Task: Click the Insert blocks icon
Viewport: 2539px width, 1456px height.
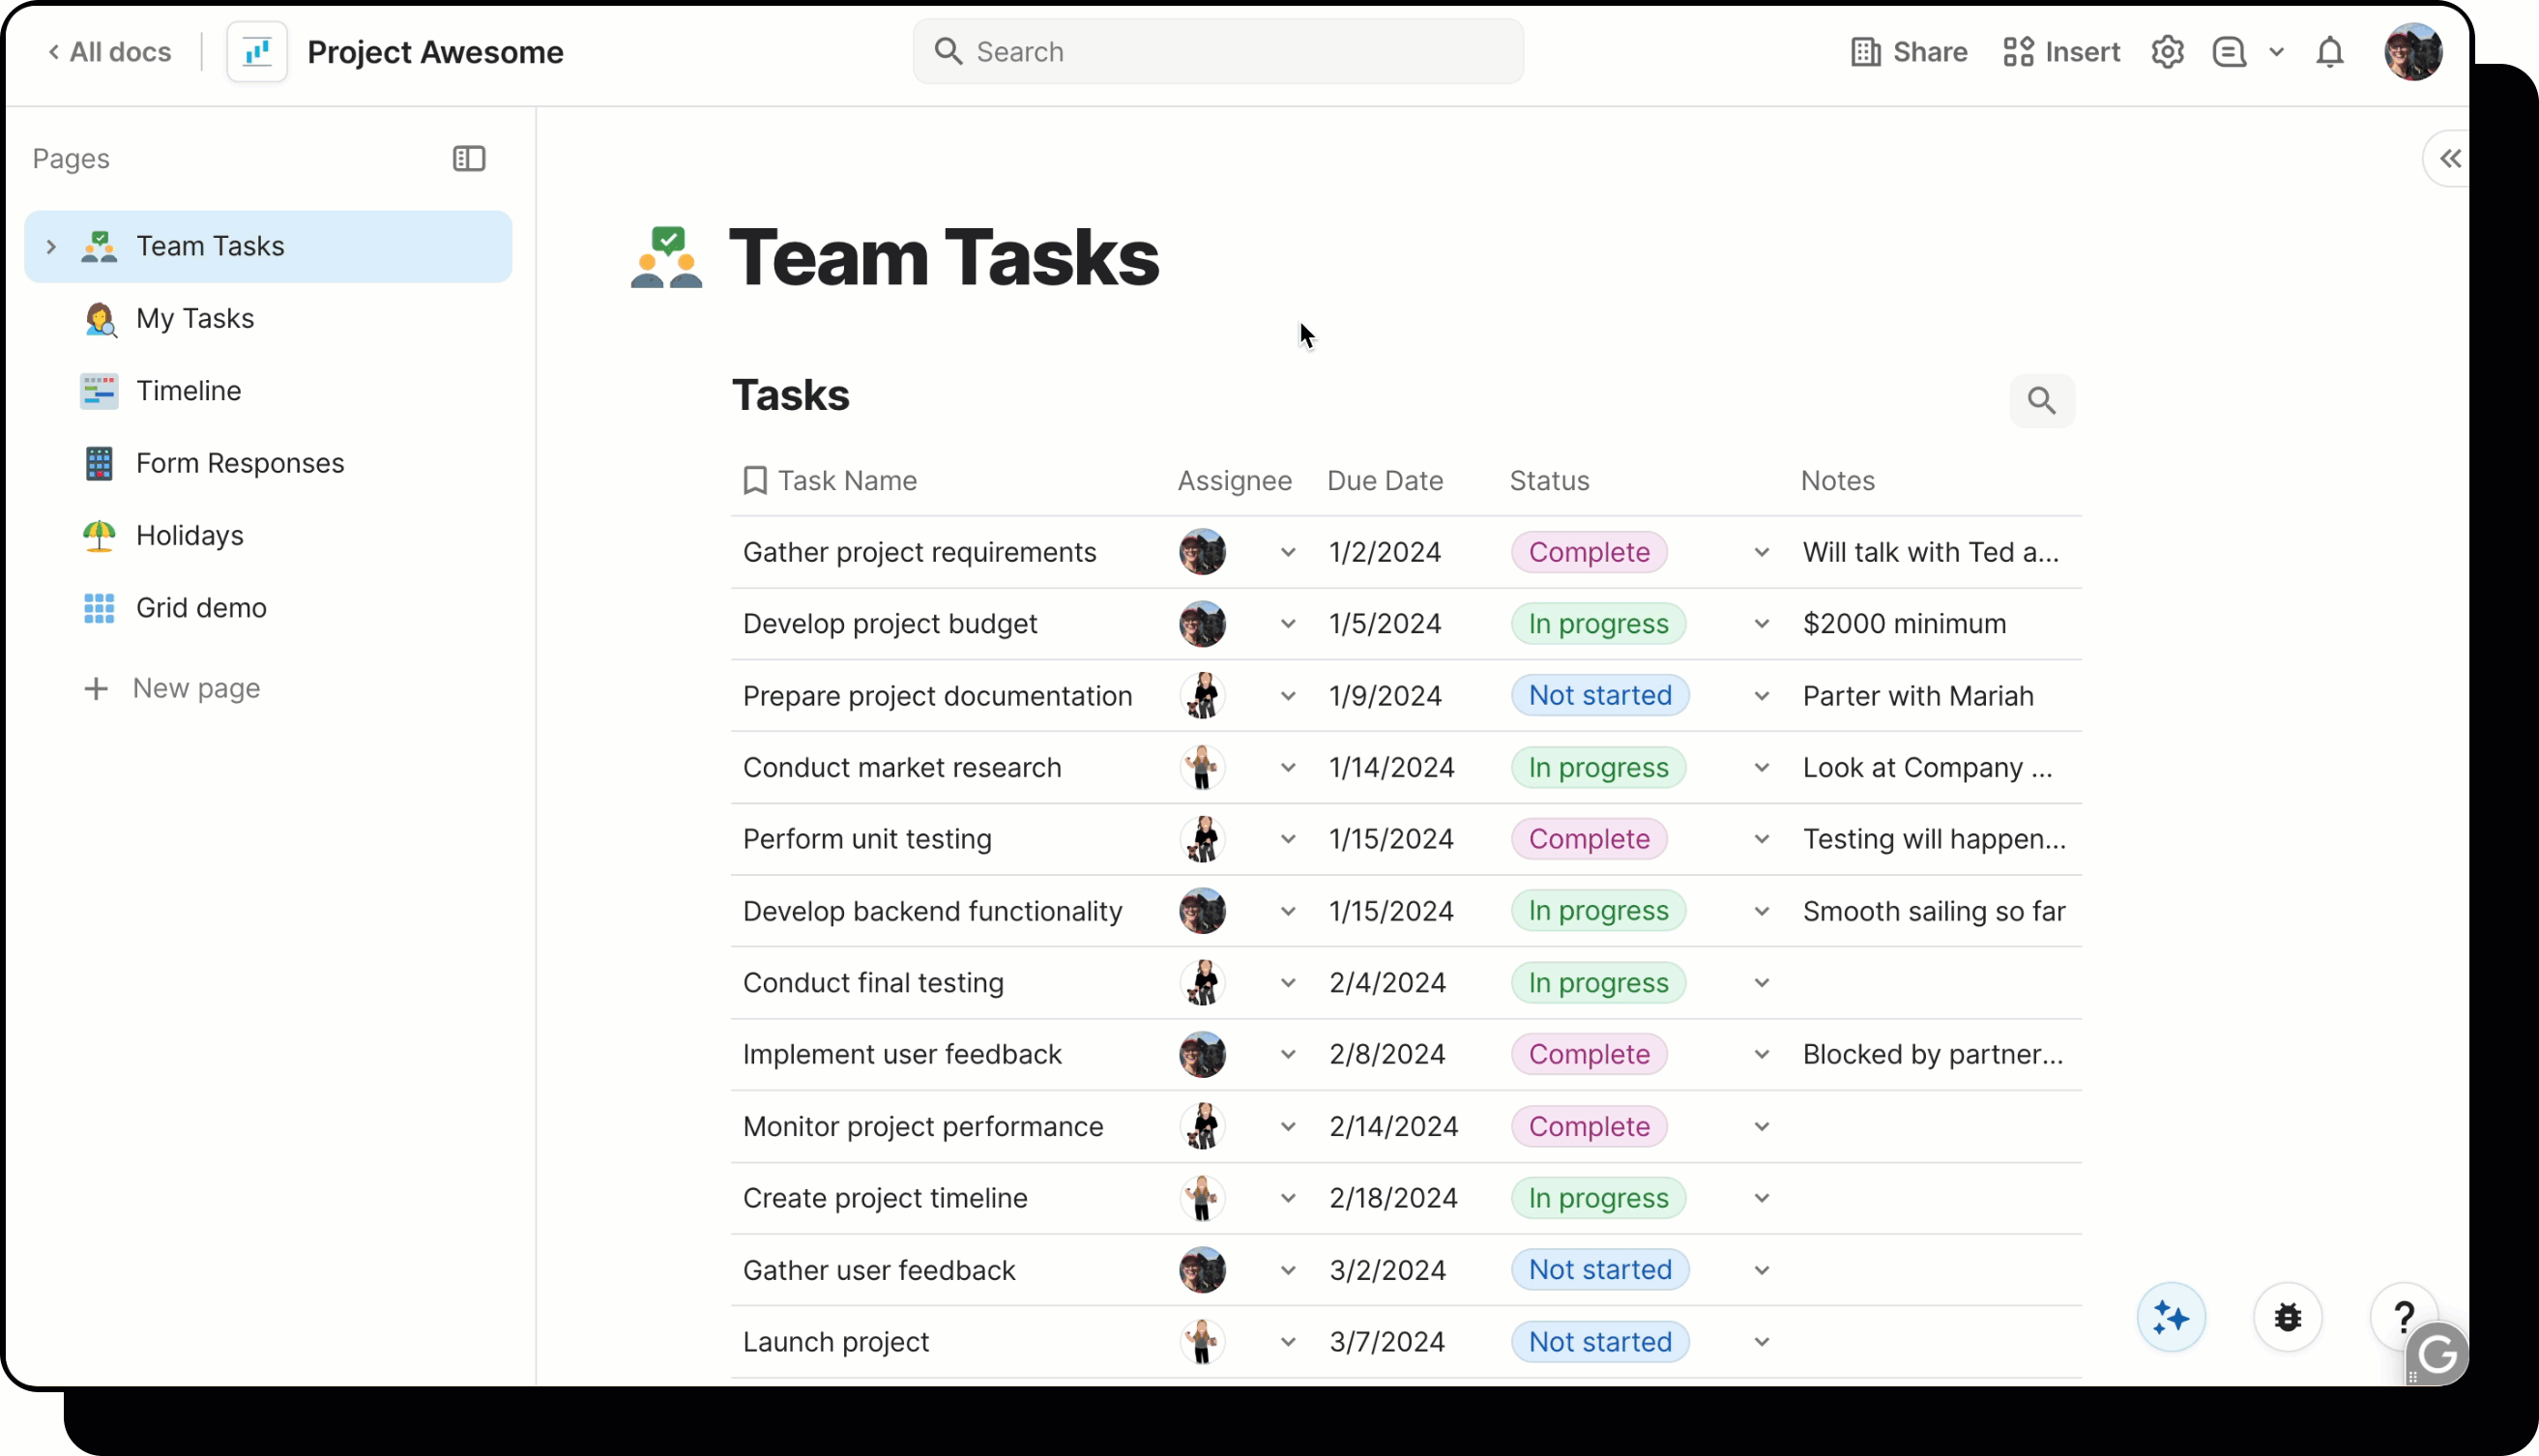Action: [2018, 52]
